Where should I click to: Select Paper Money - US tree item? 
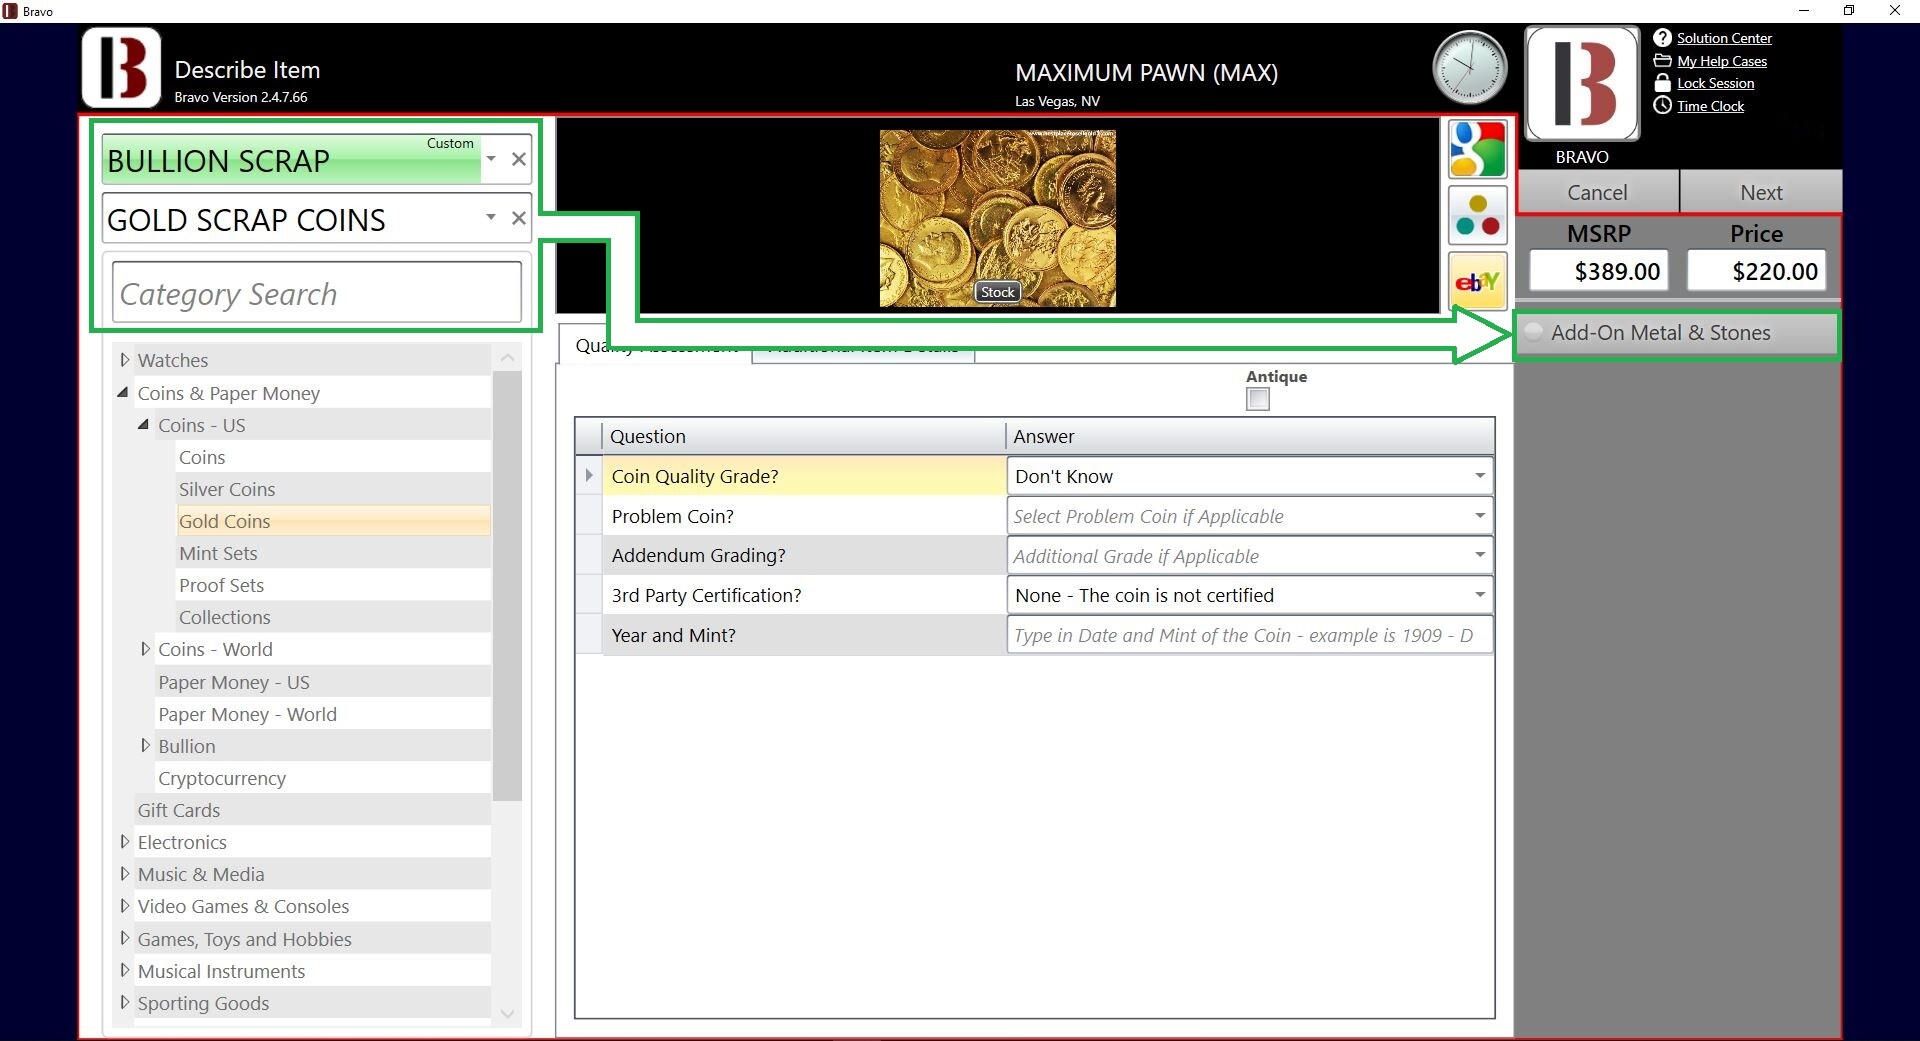pyautogui.click(x=234, y=682)
